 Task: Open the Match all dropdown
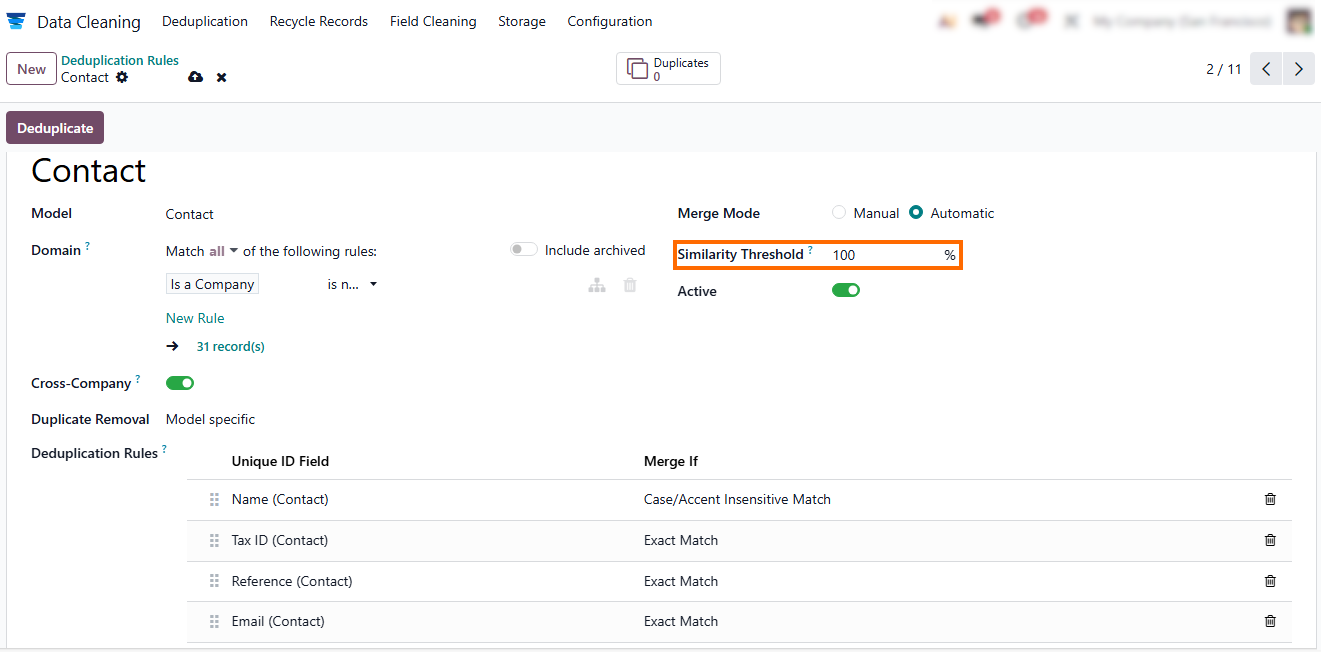pyautogui.click(x=223, y=251)
